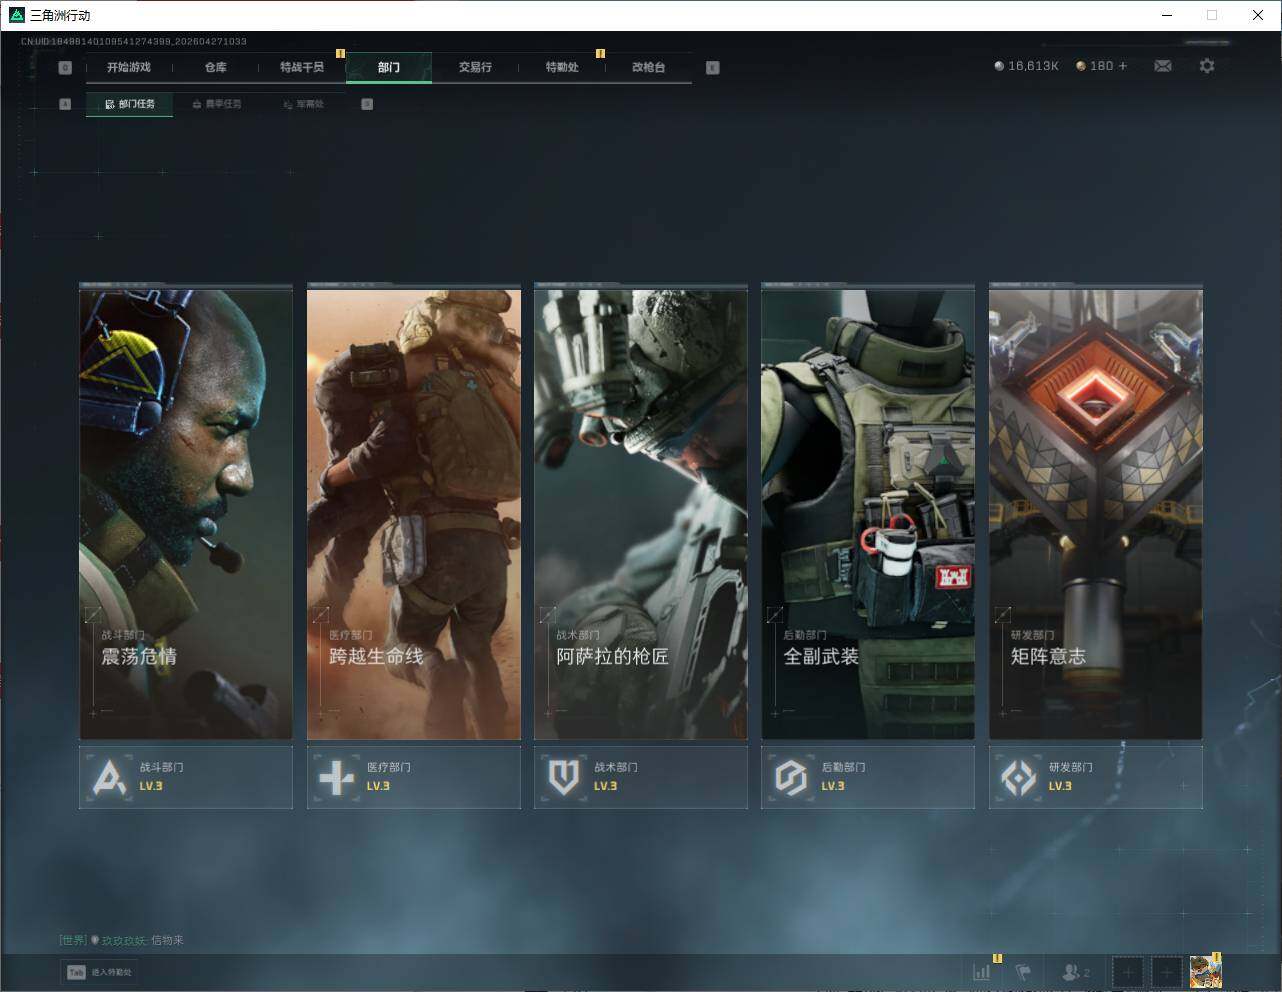Open the player avatar in bottom bar
Screen dimensions: 1282x992
pos(1205,972)
